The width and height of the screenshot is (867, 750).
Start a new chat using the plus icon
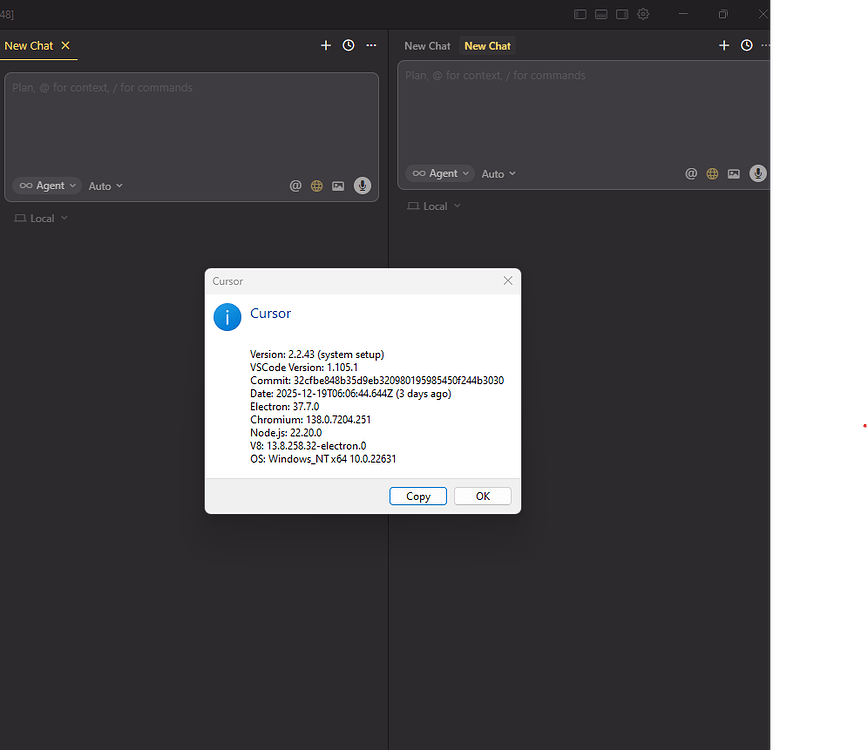326,45
